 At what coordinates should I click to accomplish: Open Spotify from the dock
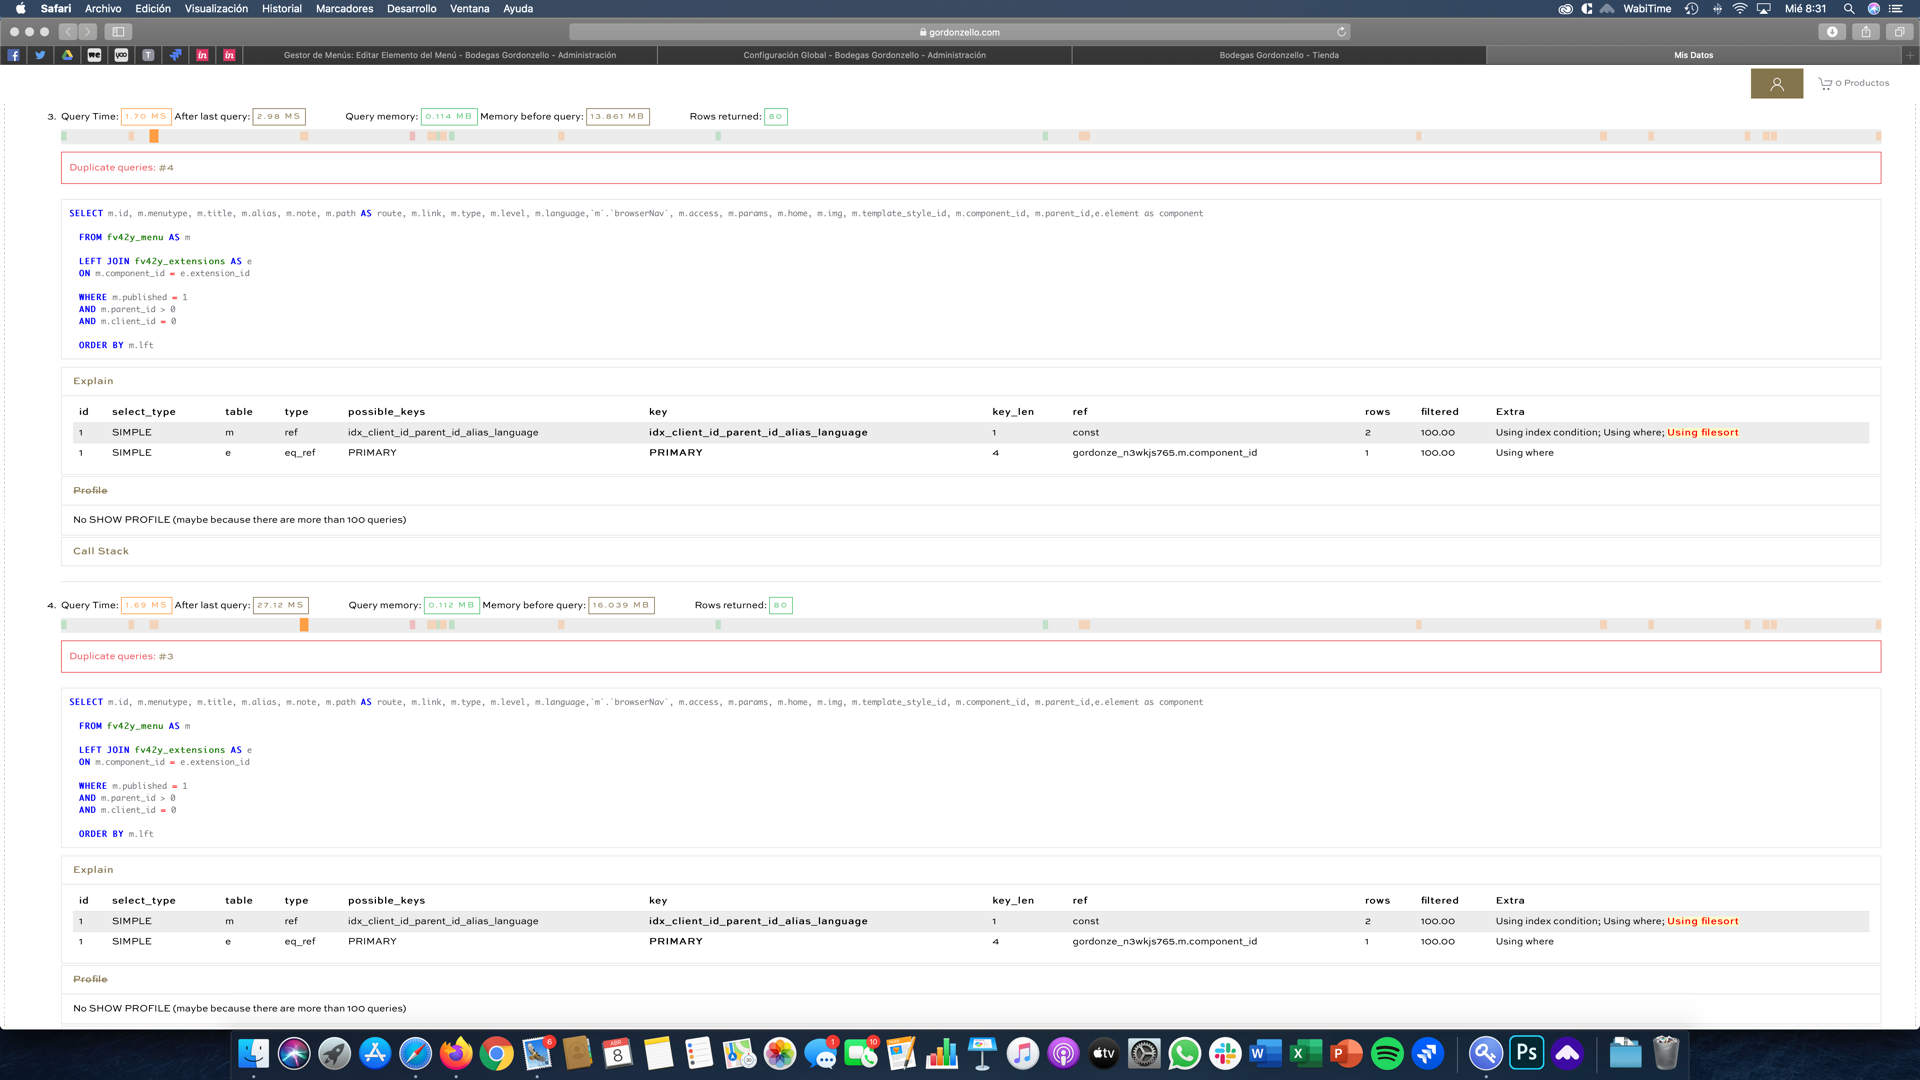1386,1053
